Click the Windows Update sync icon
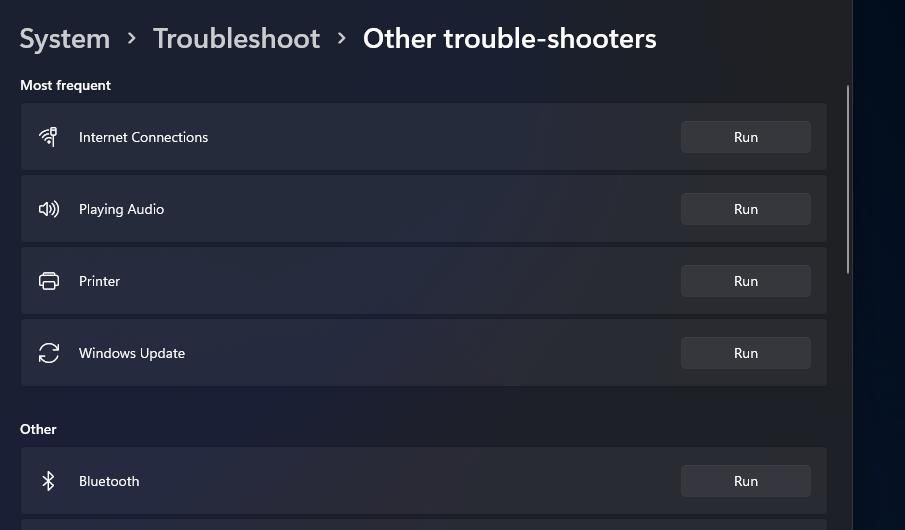This screenshot has height=530, width=905. click(48, 353)
